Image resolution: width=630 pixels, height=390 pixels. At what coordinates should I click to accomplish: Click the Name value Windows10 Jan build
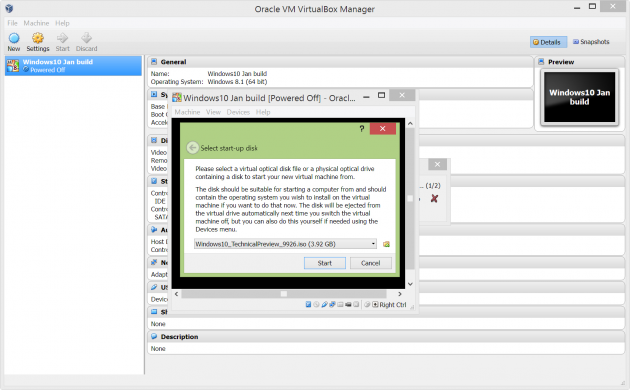point(237,74)
